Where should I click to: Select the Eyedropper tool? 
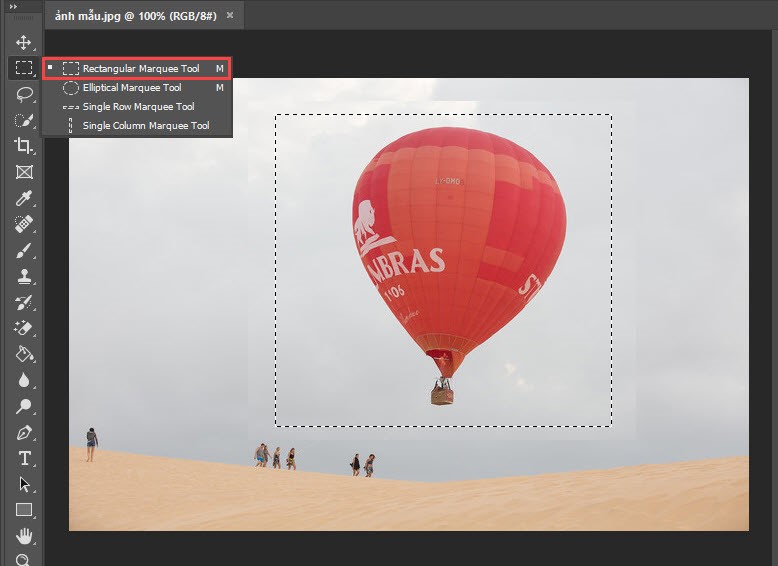click(x=23, y=198)
